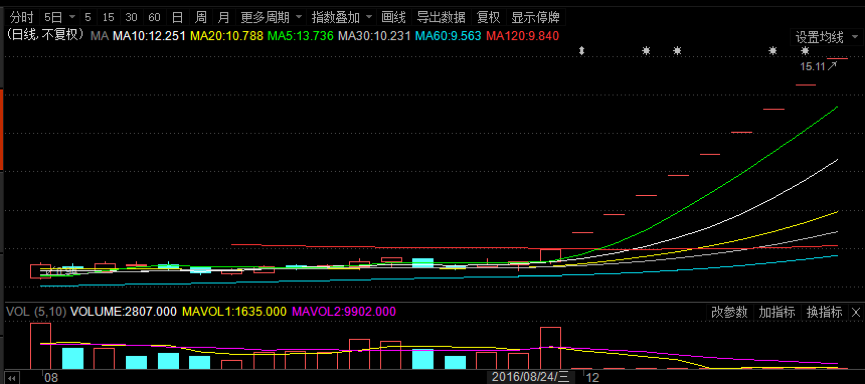Click the up-down arrow event marker
This screenshot has height=384, width=865.
point(581,51)
